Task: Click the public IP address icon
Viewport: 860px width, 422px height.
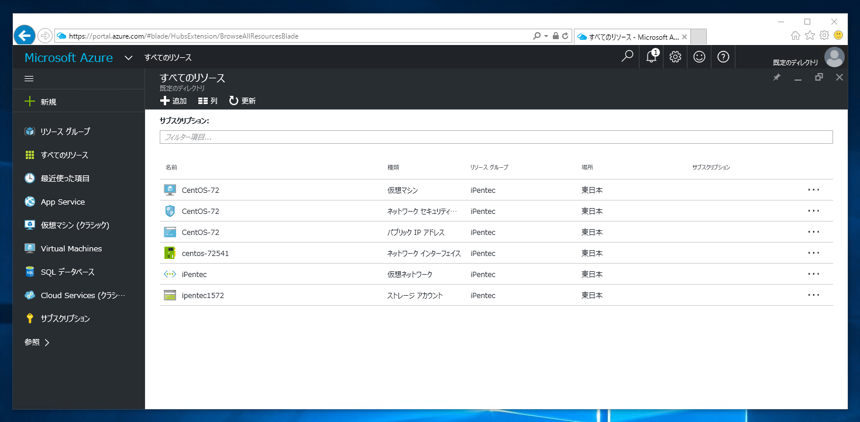Action: click(x=170, y=232)
